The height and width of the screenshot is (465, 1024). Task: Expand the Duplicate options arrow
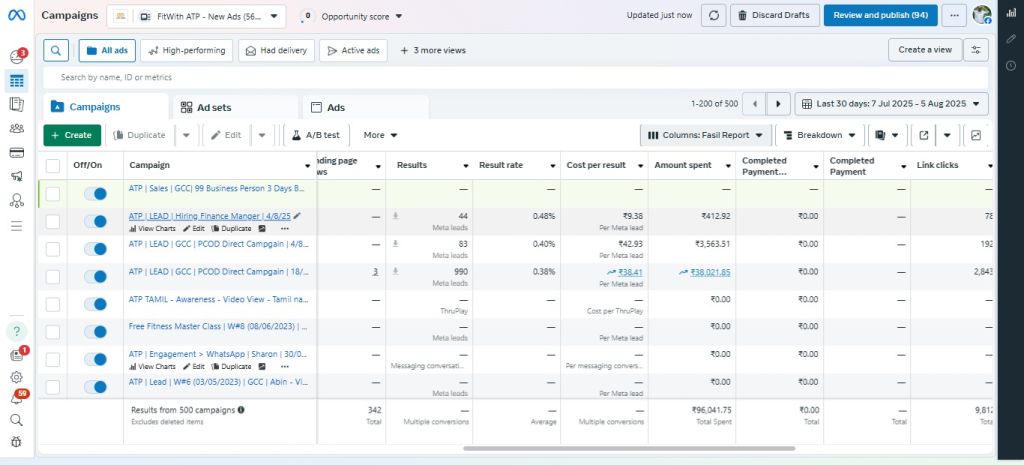[186, 135]
